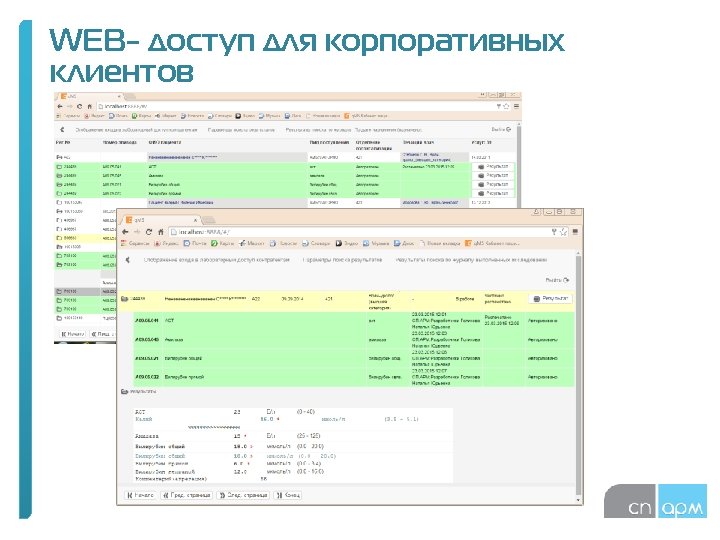The height and width of the screenshot is (540, 720).
Task: Close the qMS tab in the front browser window
Action: click(x=195, y=220)
